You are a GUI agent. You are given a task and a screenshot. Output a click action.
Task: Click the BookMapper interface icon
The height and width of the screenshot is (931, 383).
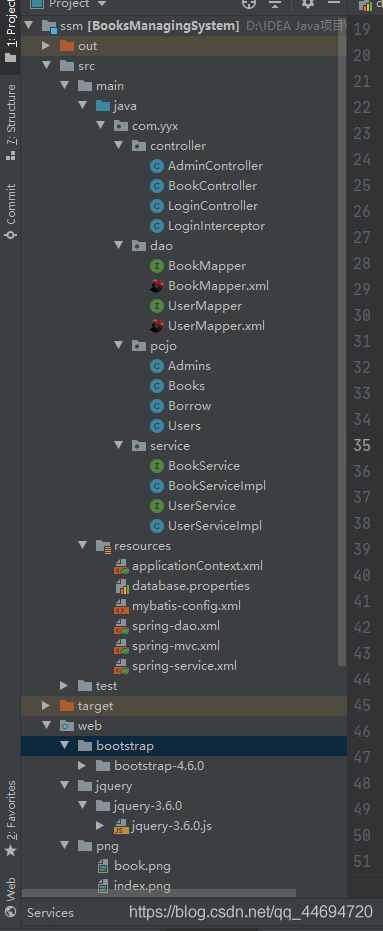tap(157, 266)
